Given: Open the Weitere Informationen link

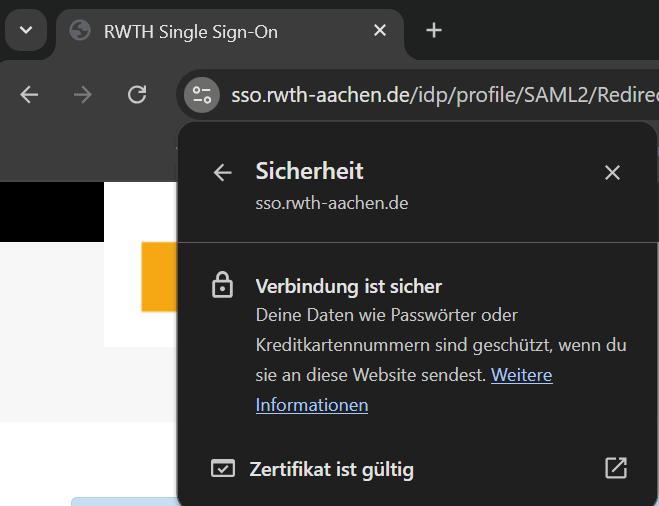Looking at the screenshot, I should click(312, 405).
